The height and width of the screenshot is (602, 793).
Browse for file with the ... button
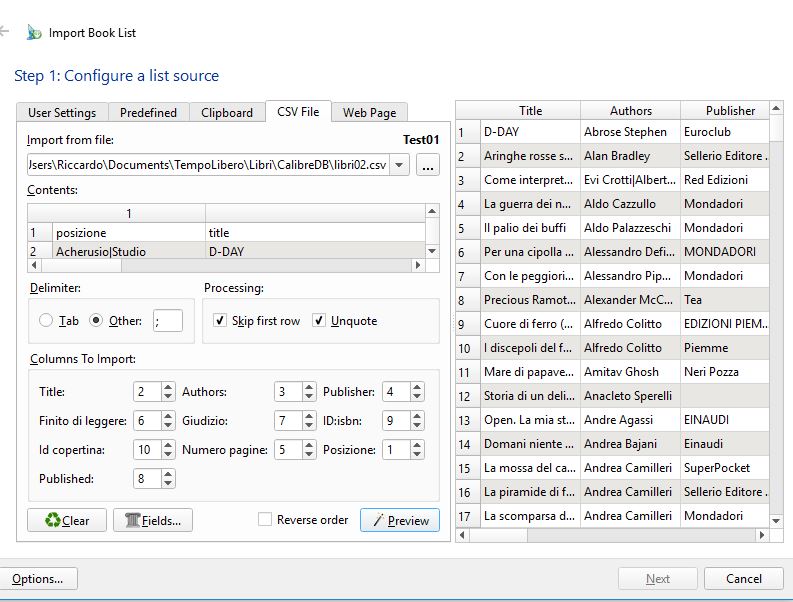point(428,165)
